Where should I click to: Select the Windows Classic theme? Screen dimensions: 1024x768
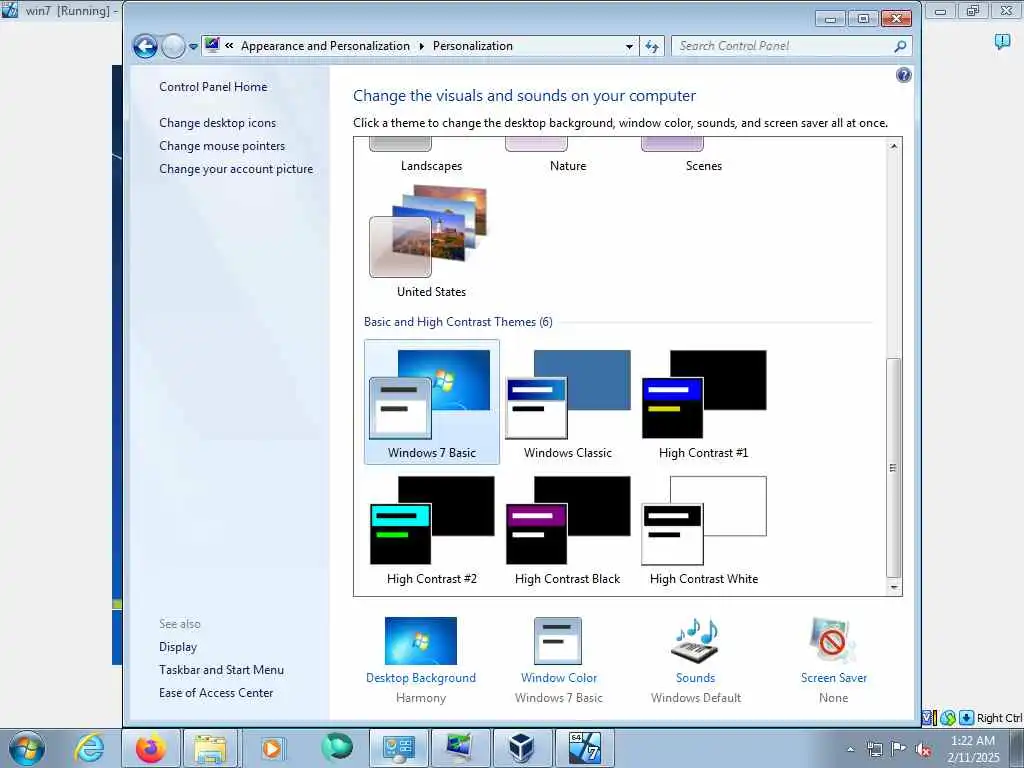[568, 402]
